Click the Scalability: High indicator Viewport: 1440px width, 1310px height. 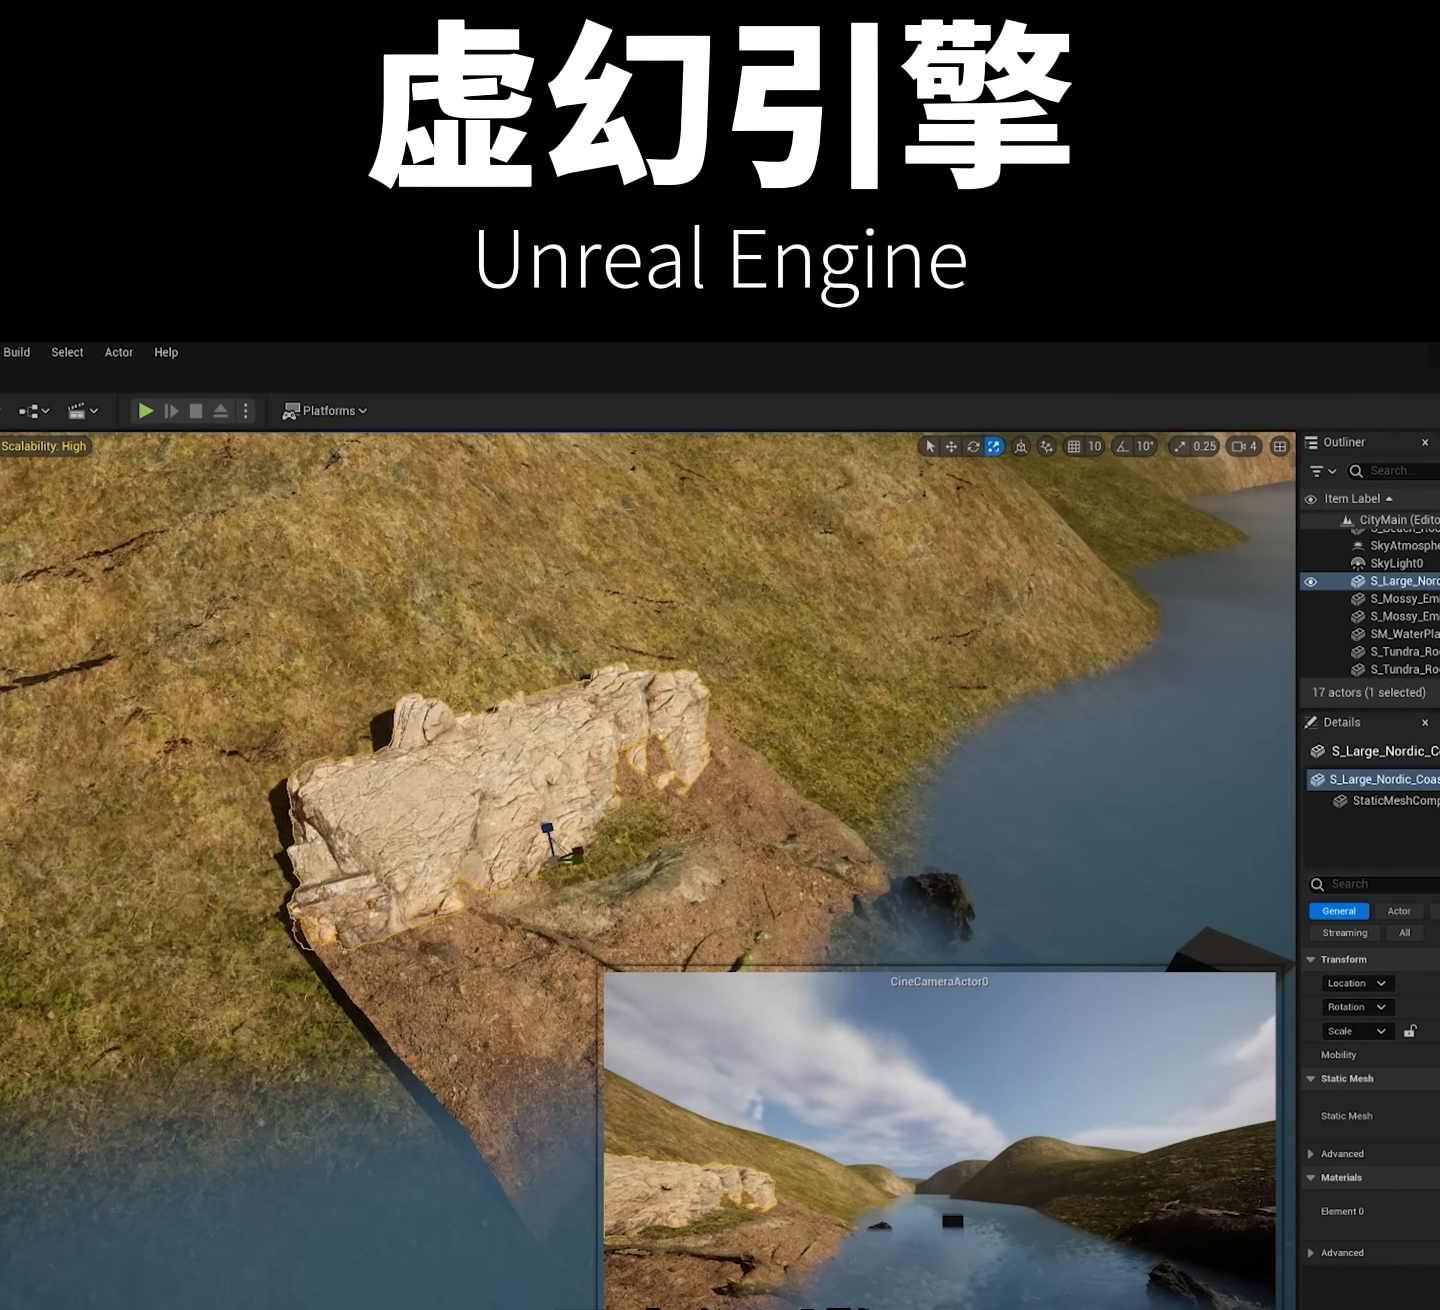click(x=44, y=446)
